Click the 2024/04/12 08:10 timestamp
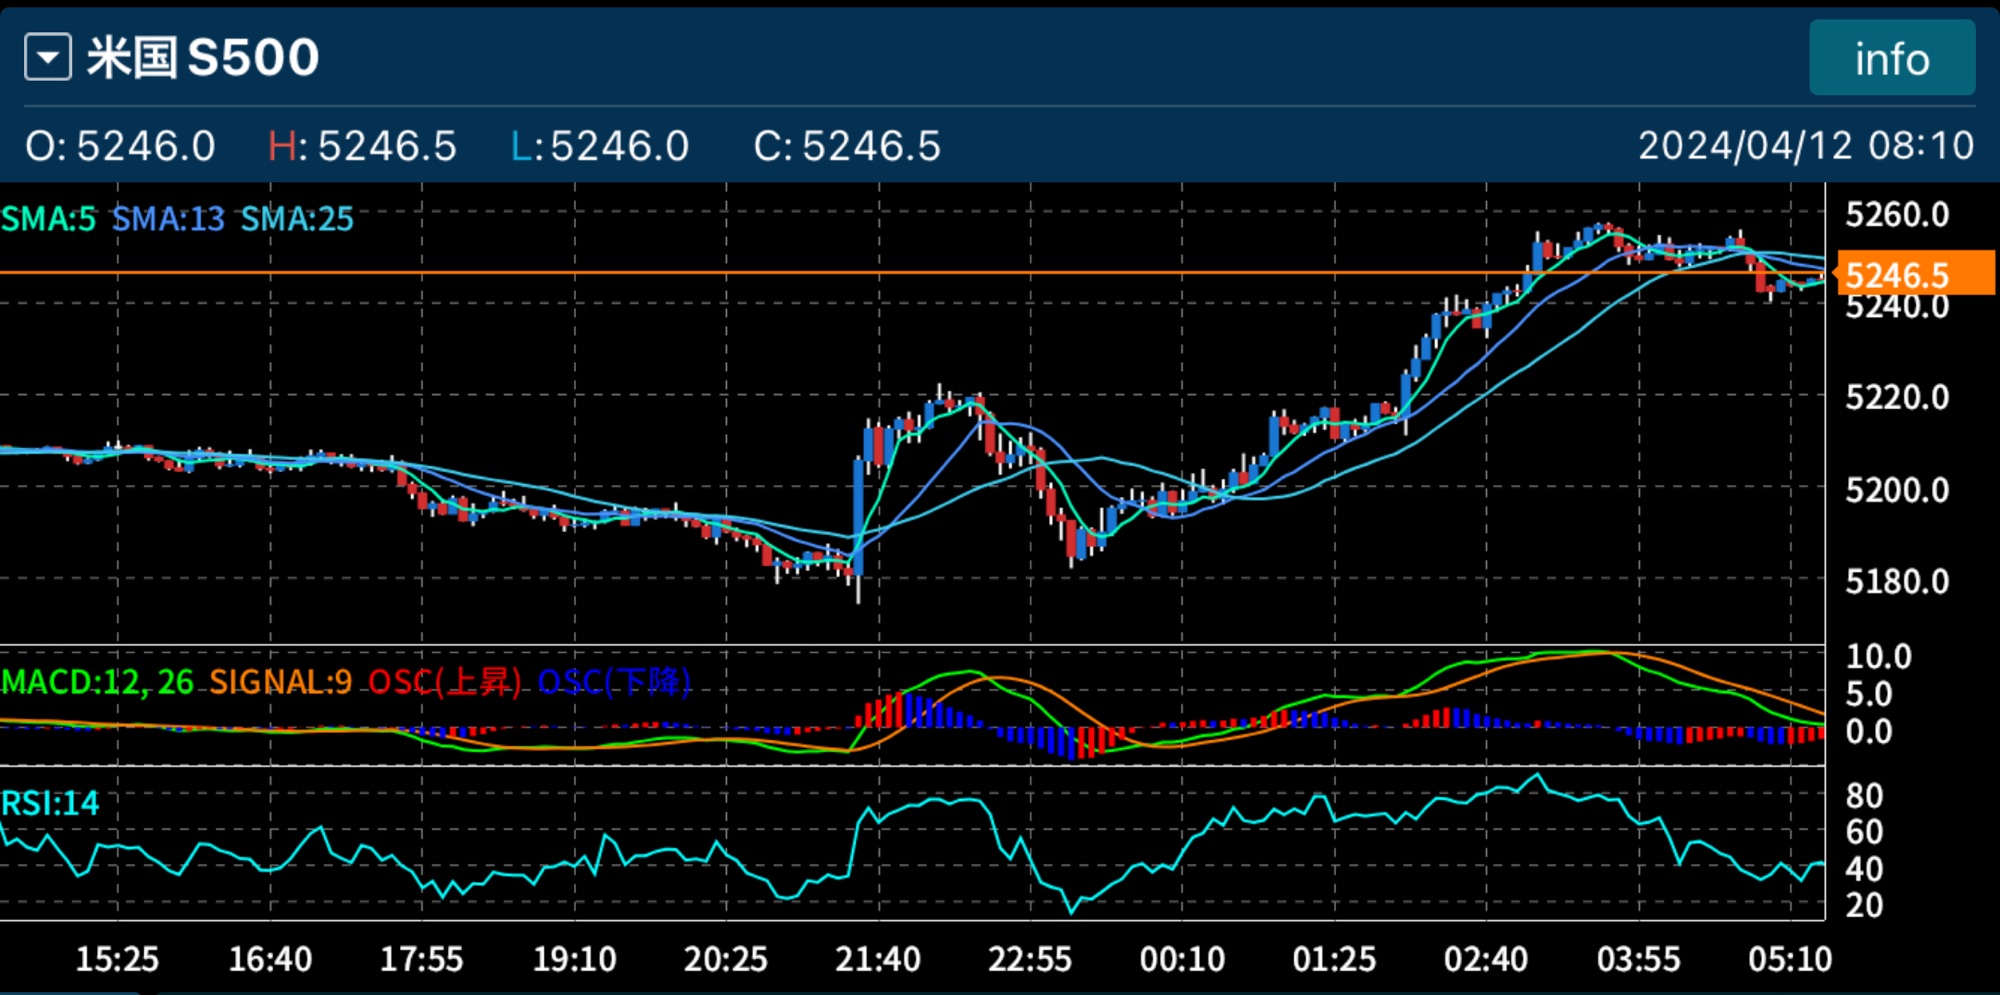 pos(1805,146)
